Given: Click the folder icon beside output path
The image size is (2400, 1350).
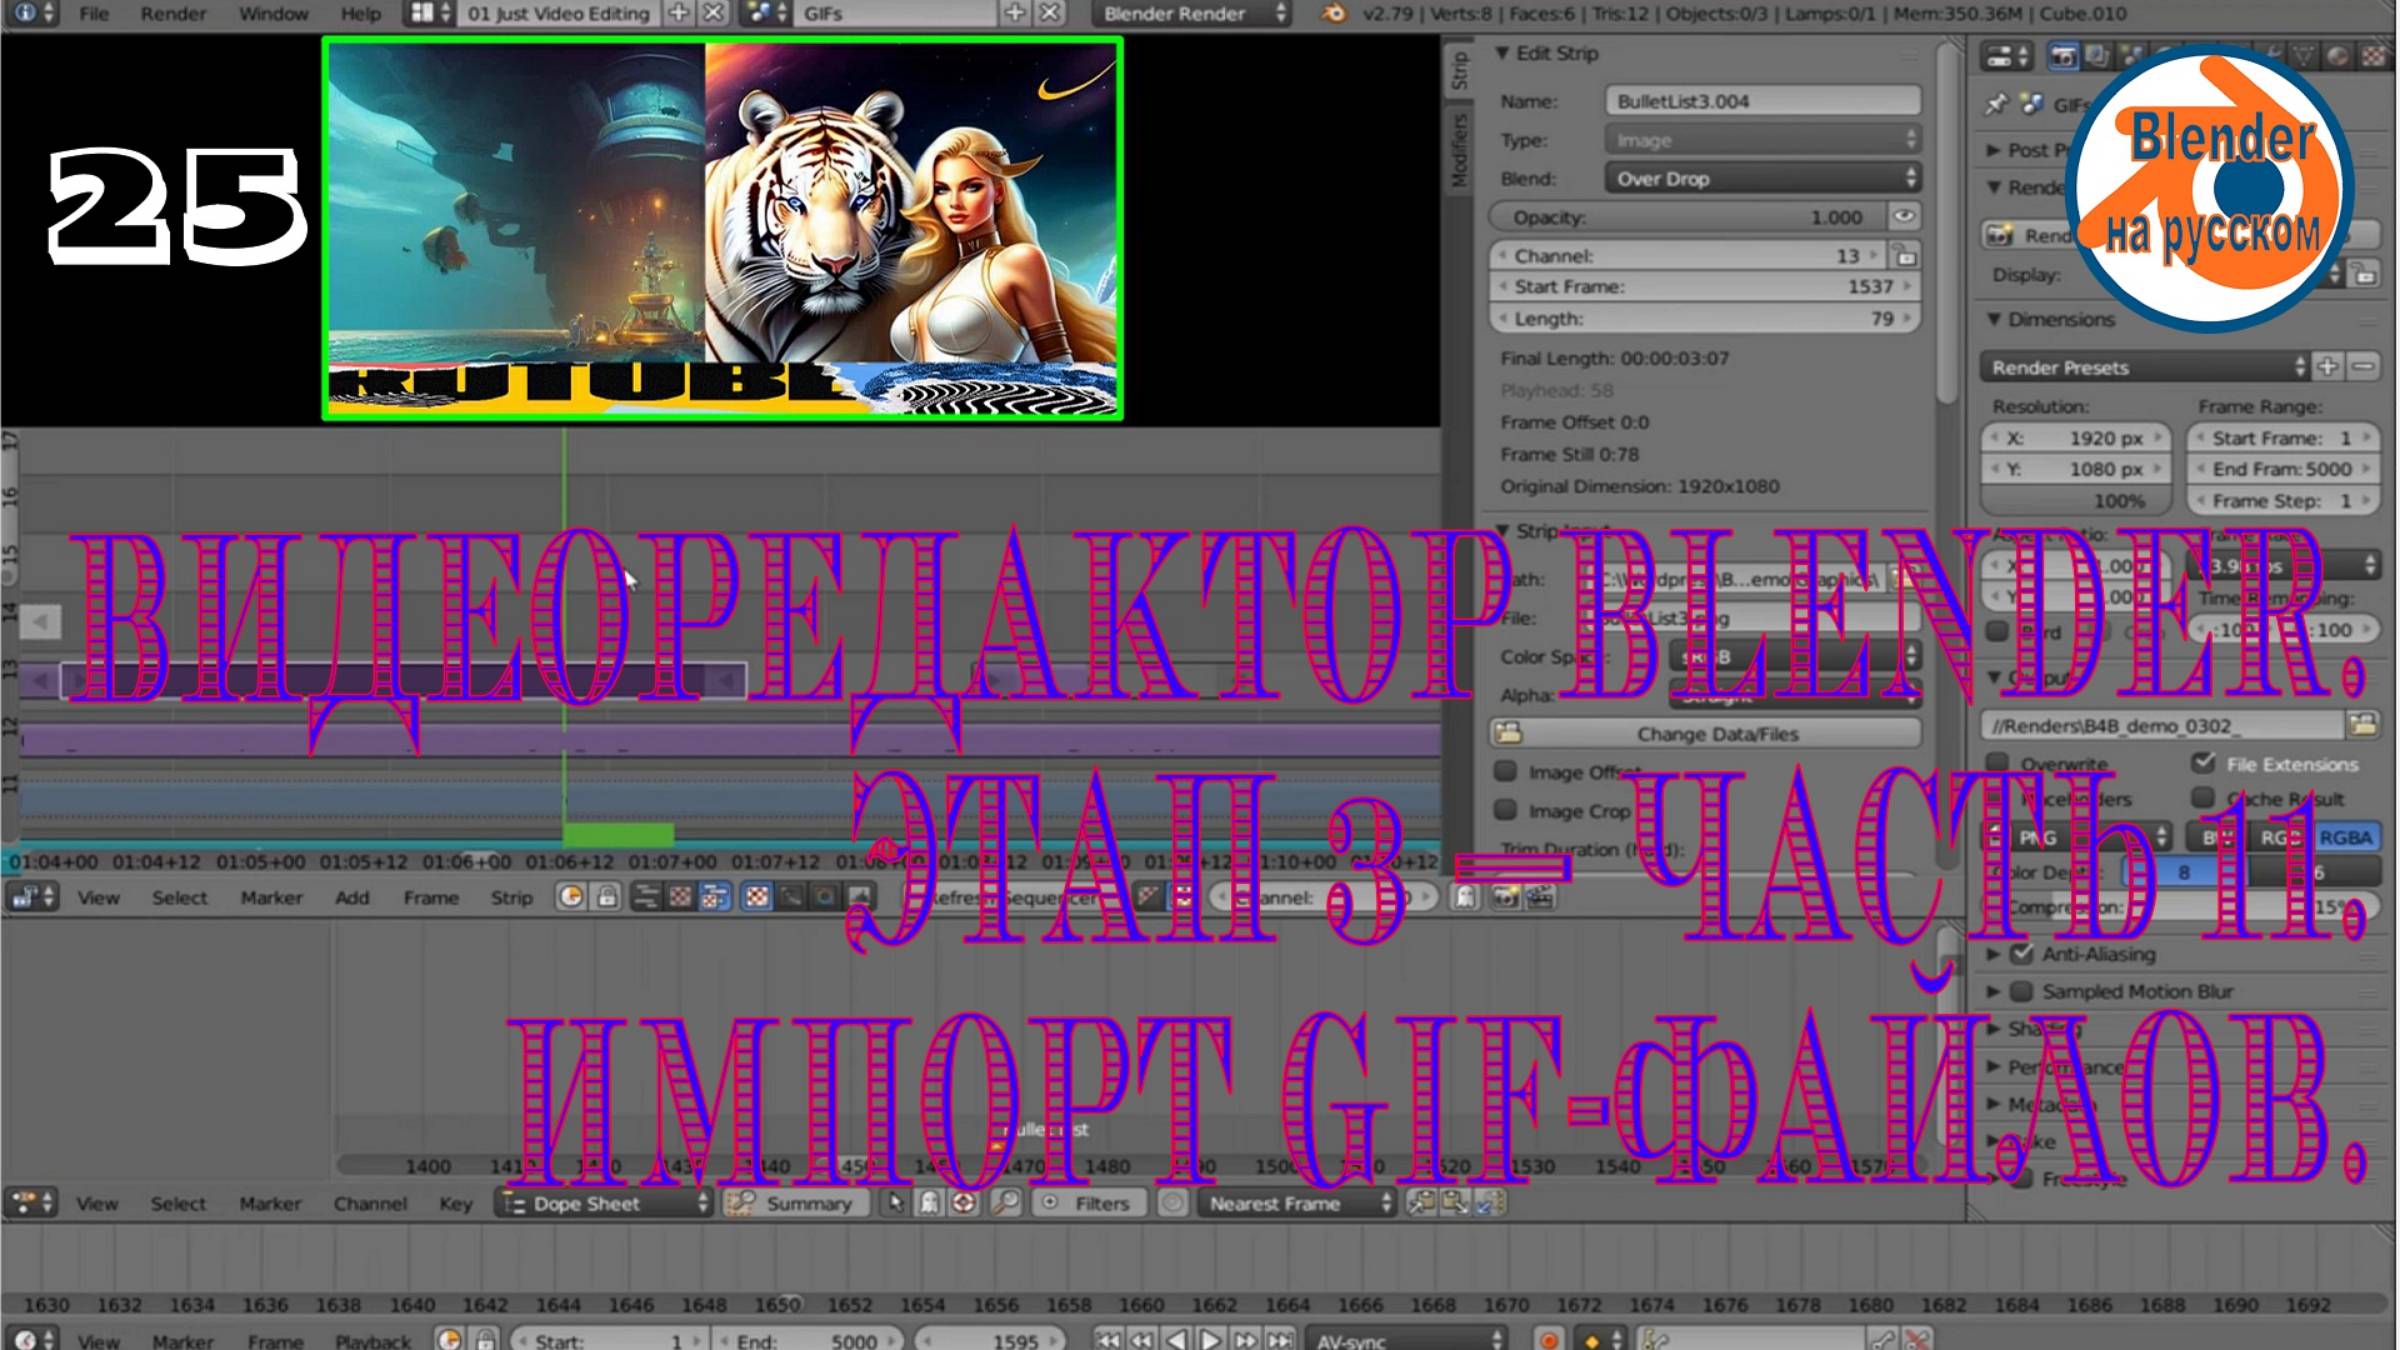Looking at the screenshot, I should coord(2363,725).
